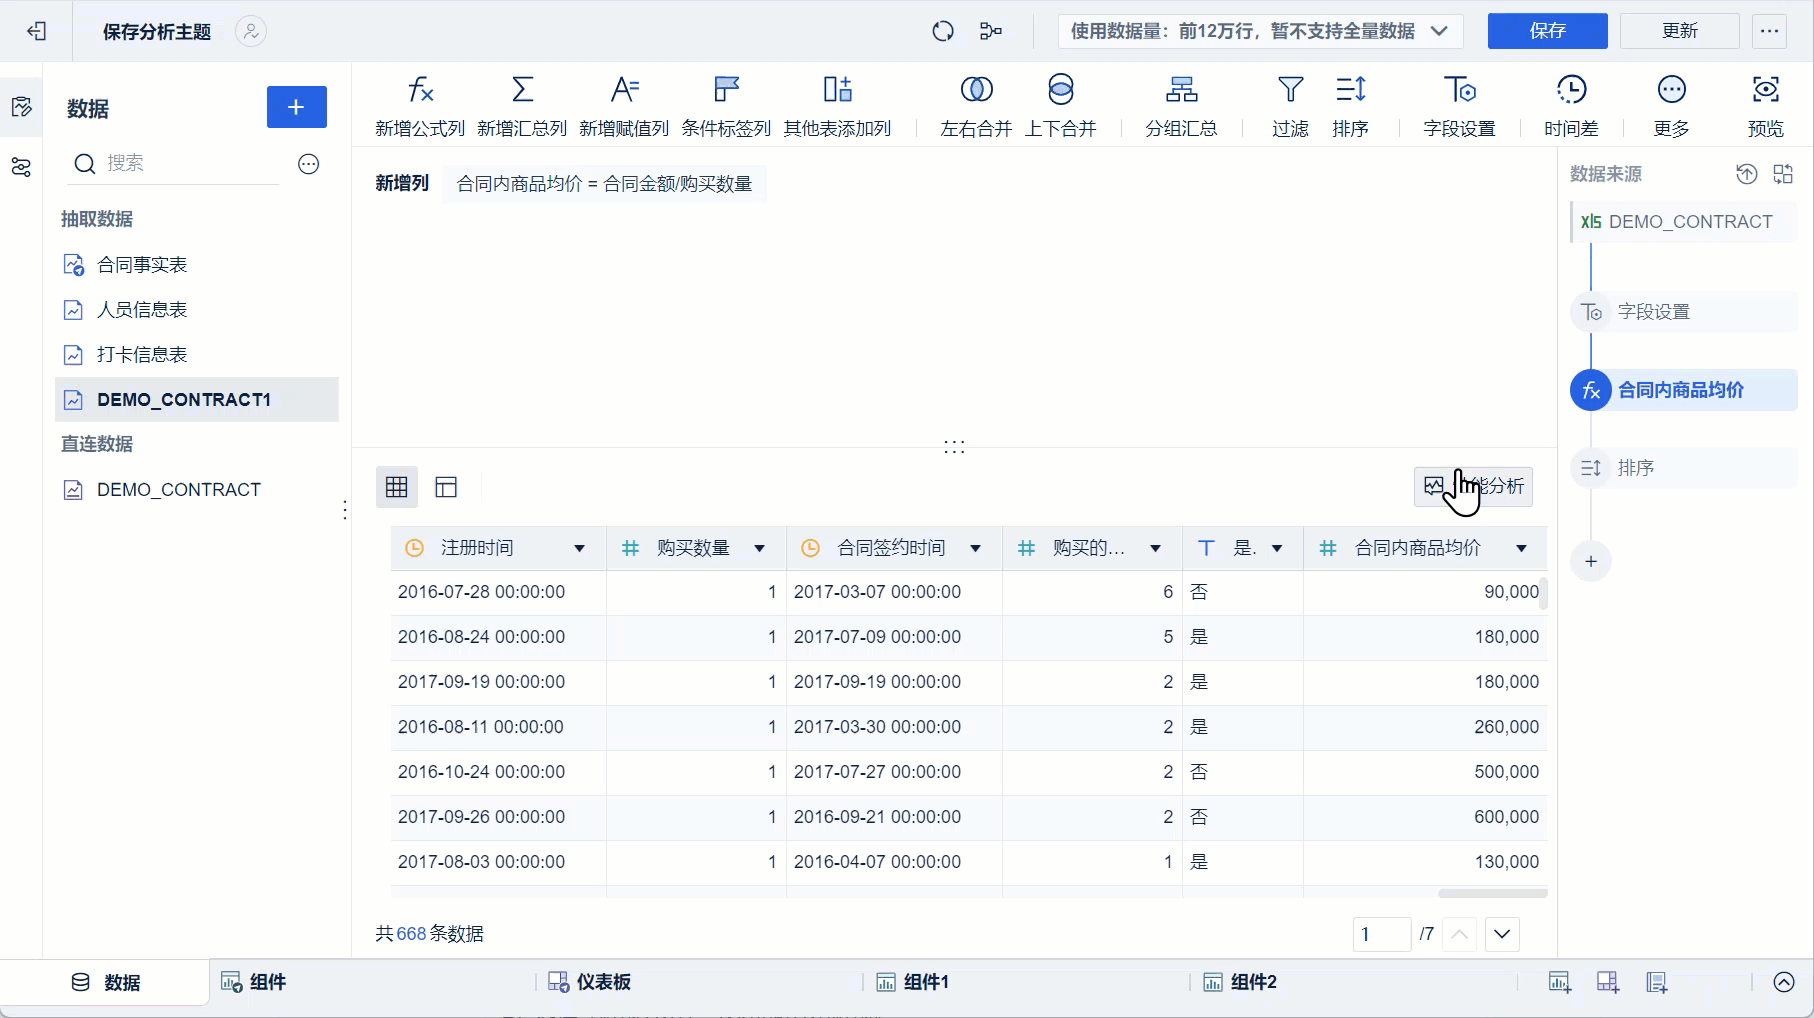The height and width of the screenshot is (1018, 1814).
Task: Click the 更新 button
Action: point(1680,31)
